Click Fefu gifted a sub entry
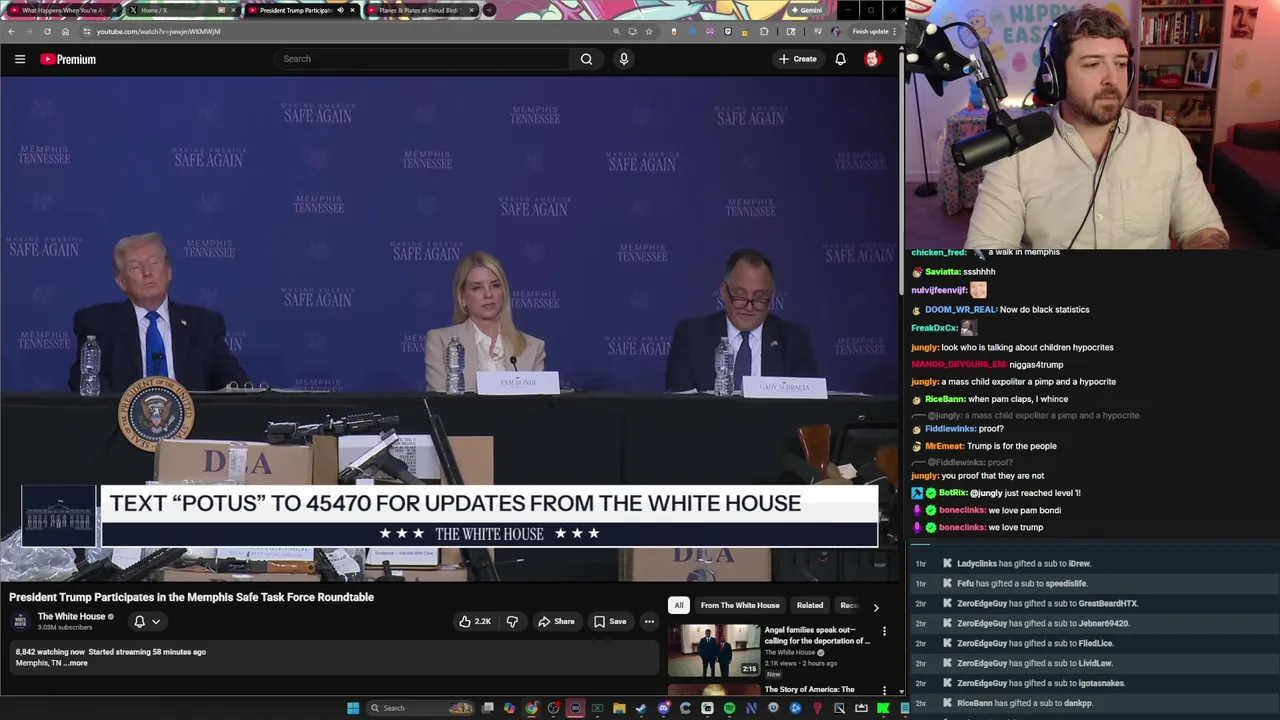Image resolution: width=1280 pixels, height=720 pixels. (1021, 584)
